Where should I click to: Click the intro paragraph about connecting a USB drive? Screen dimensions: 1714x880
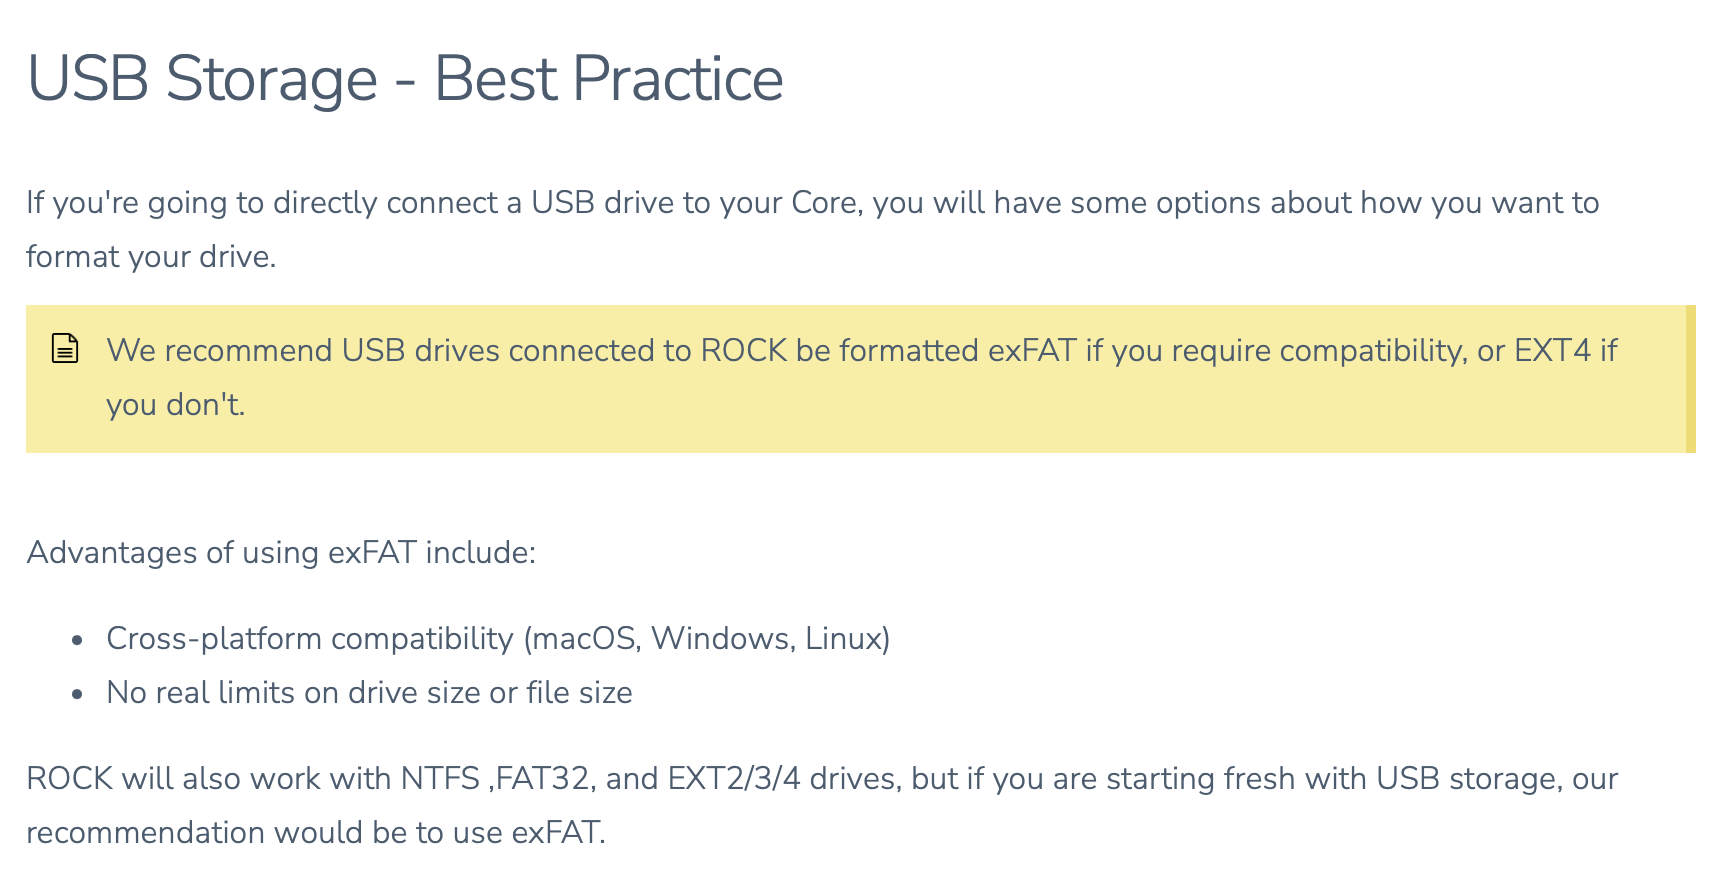pyautogui.click(x=812, y=229)
